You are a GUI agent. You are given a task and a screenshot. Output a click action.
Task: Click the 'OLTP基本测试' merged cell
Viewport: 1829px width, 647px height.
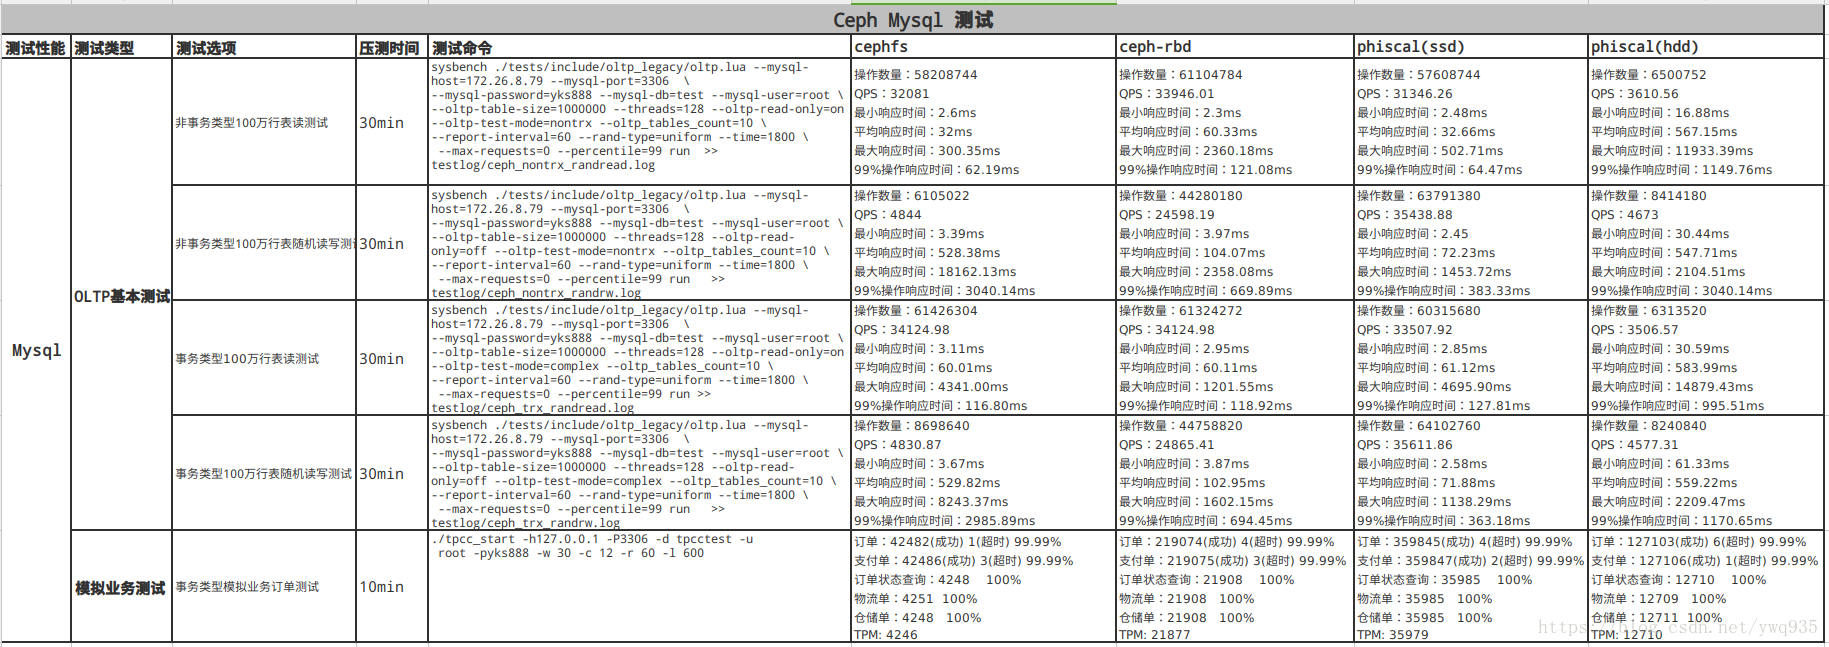(x=121, y=296)
